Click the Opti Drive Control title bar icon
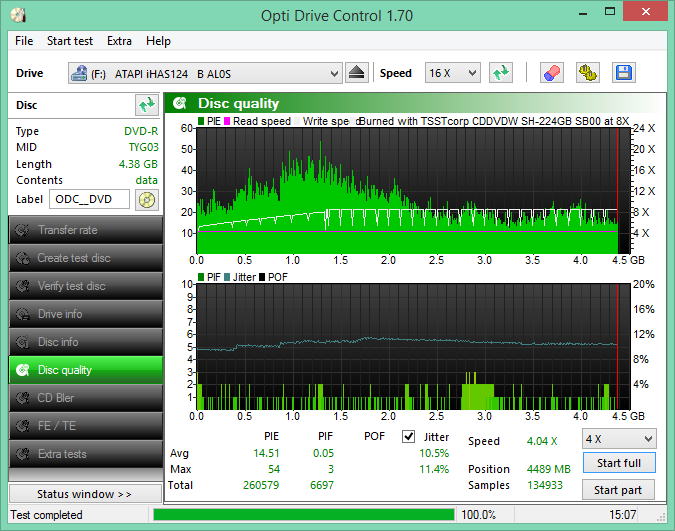The width and height of the screenshot is (675, 531). pyautogui.click(x=19, y=16)
